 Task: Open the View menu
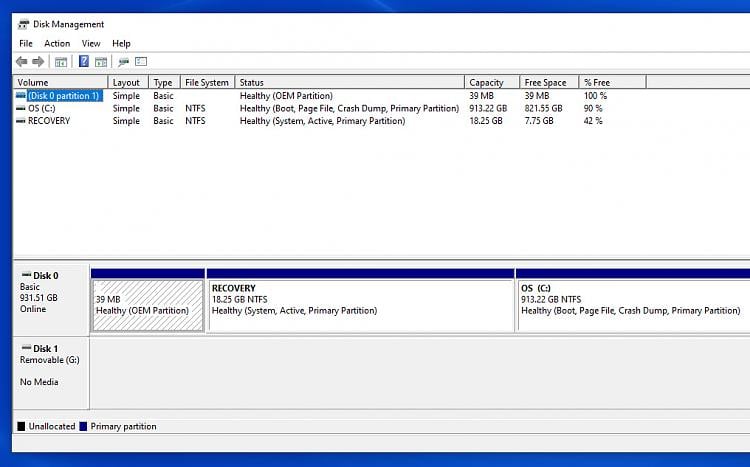(91, 44)
